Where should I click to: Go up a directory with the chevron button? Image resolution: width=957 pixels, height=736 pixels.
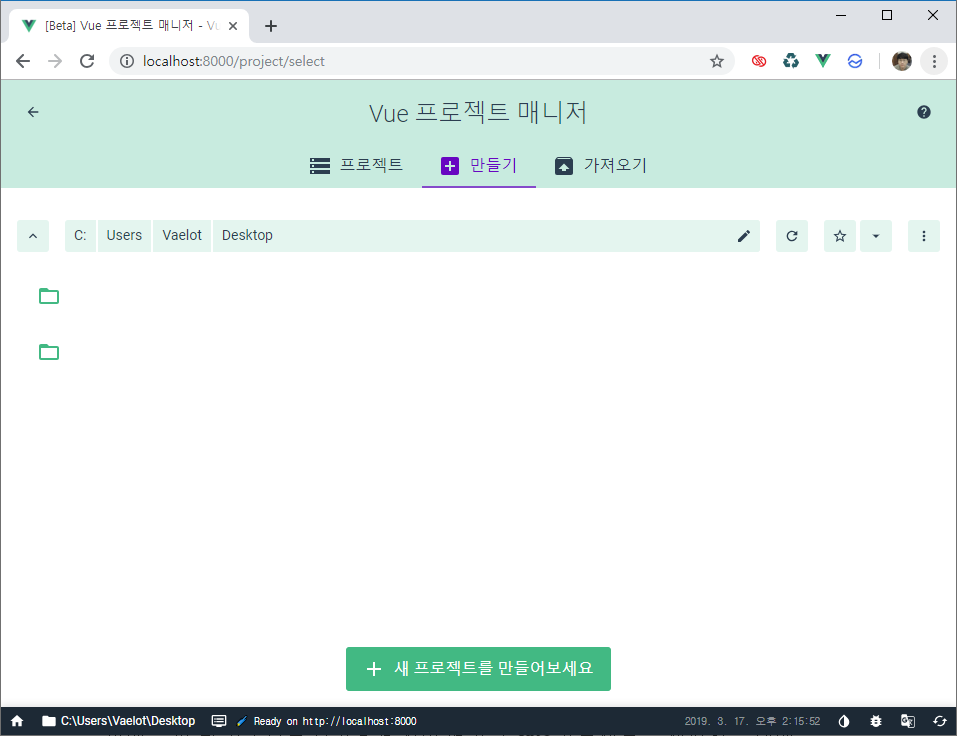33,235
